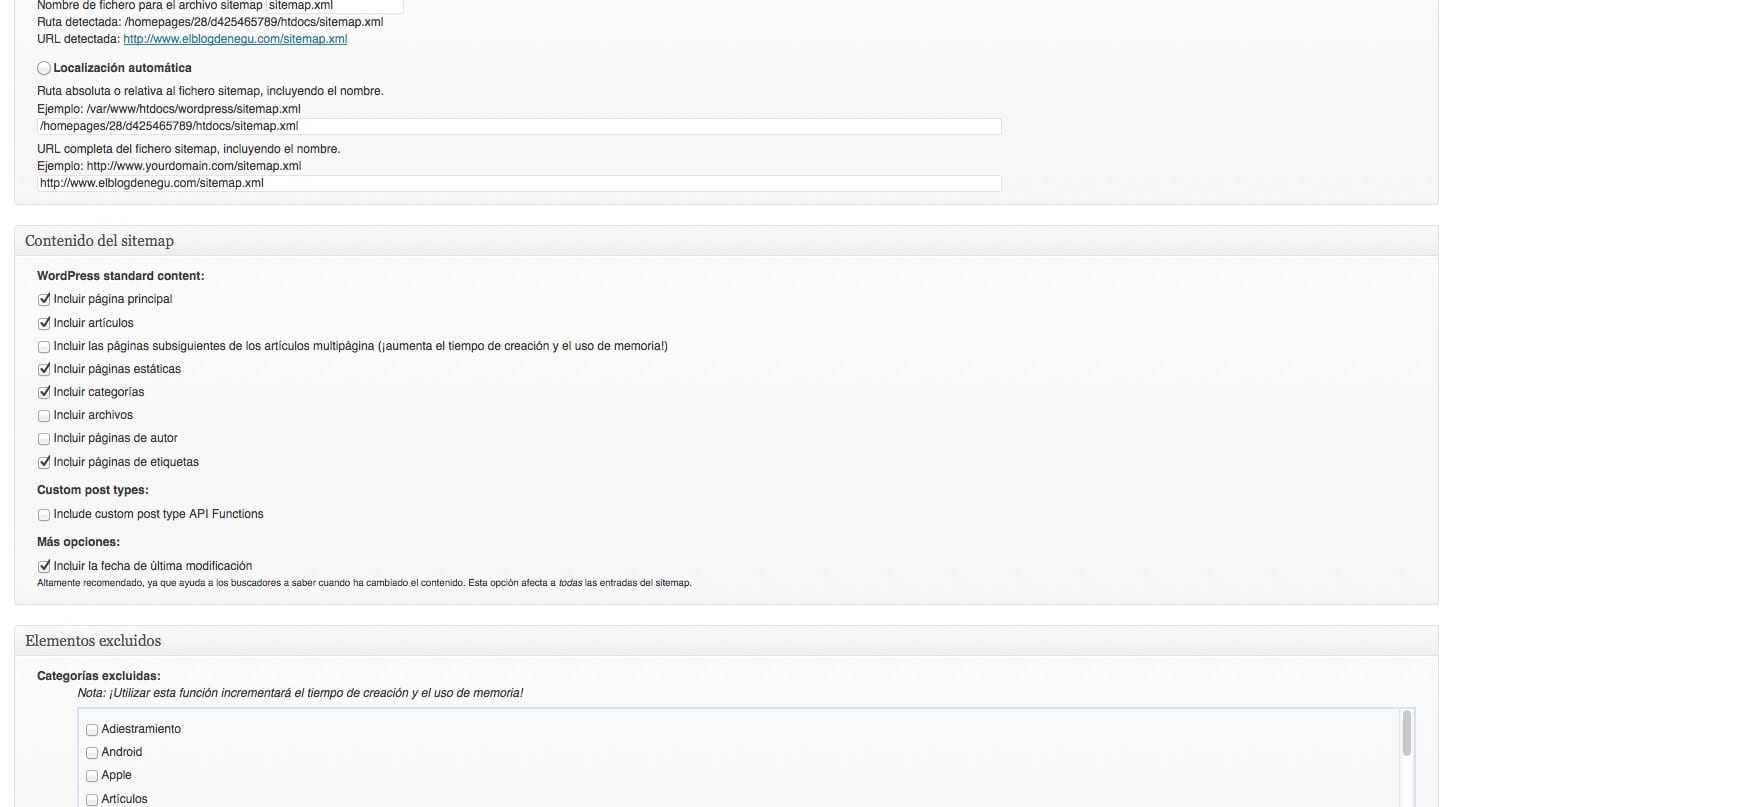Exclude the Android category

click(x=92, y=753)
